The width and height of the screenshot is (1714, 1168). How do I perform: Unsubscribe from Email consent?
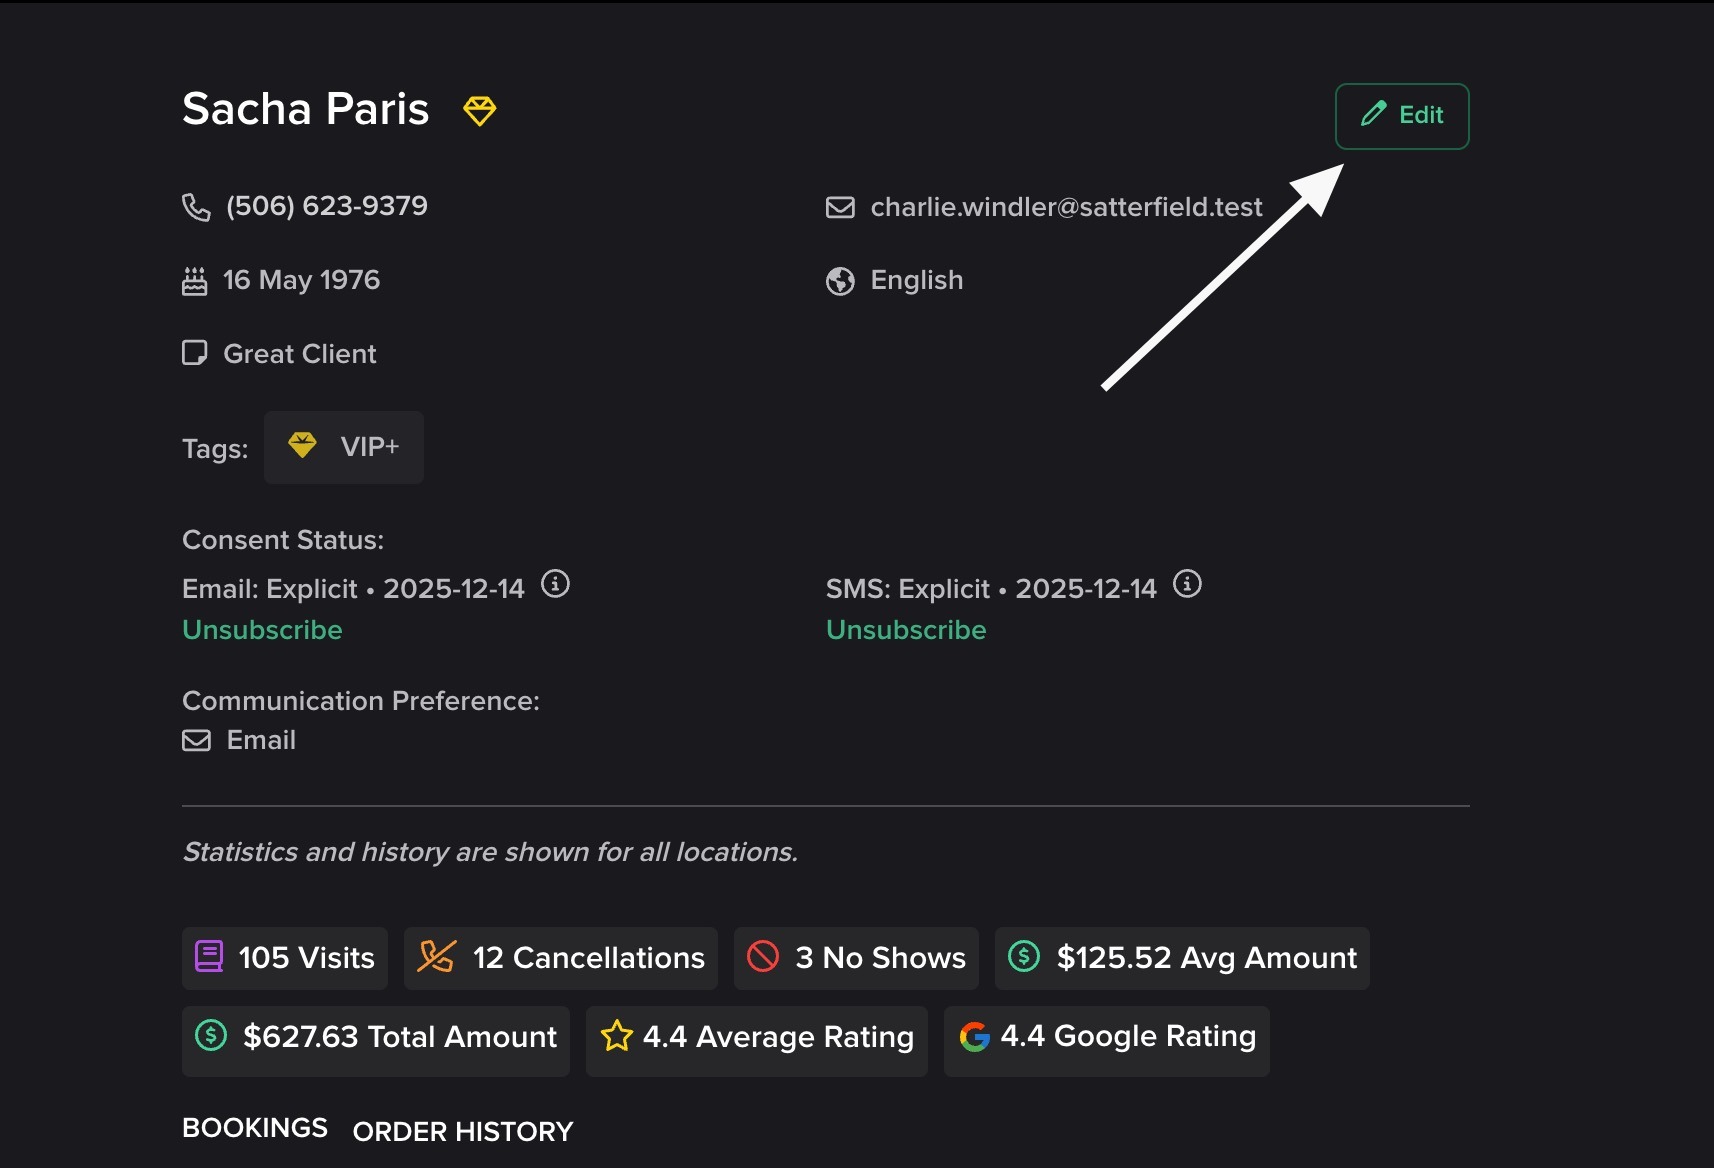tap(262, 630)
